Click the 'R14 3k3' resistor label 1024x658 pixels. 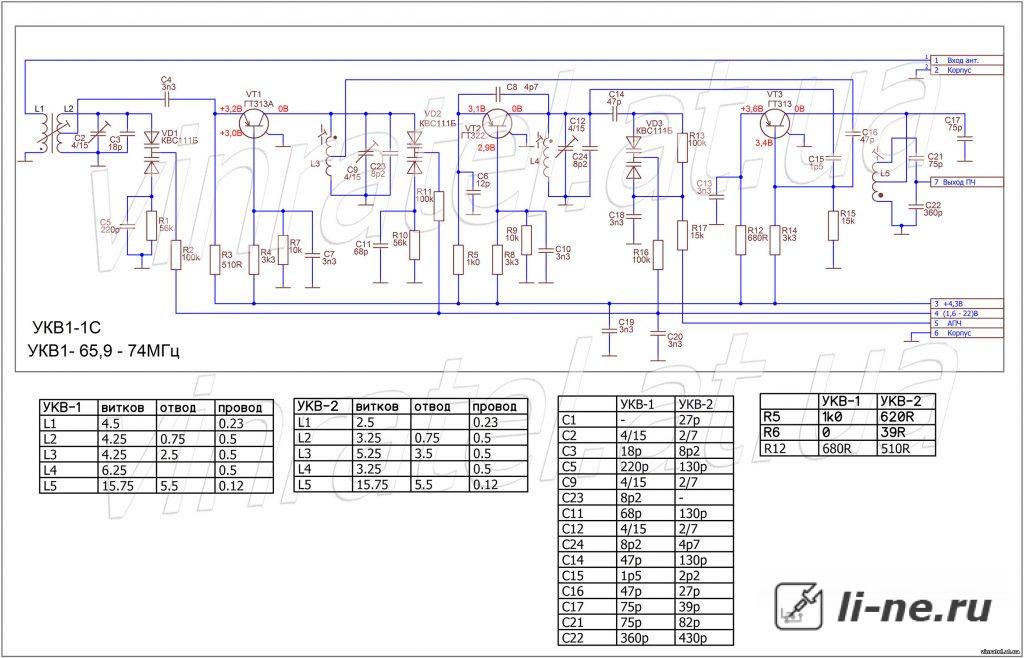tap(790, 234)
